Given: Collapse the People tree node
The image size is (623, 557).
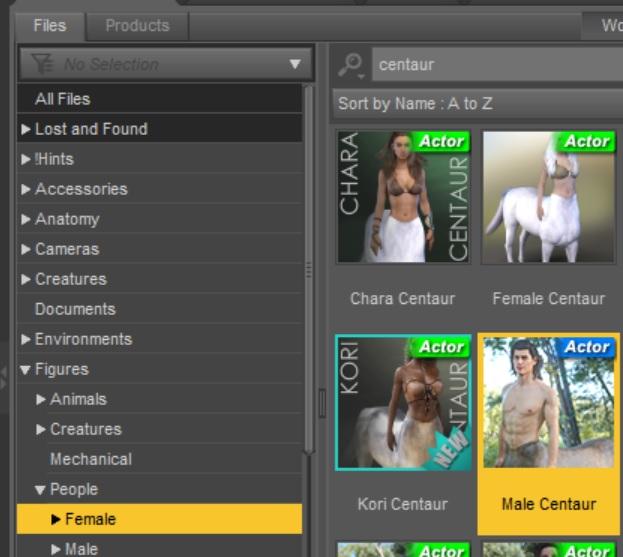Looking at the screenshot, I should [x=40, y=490].
